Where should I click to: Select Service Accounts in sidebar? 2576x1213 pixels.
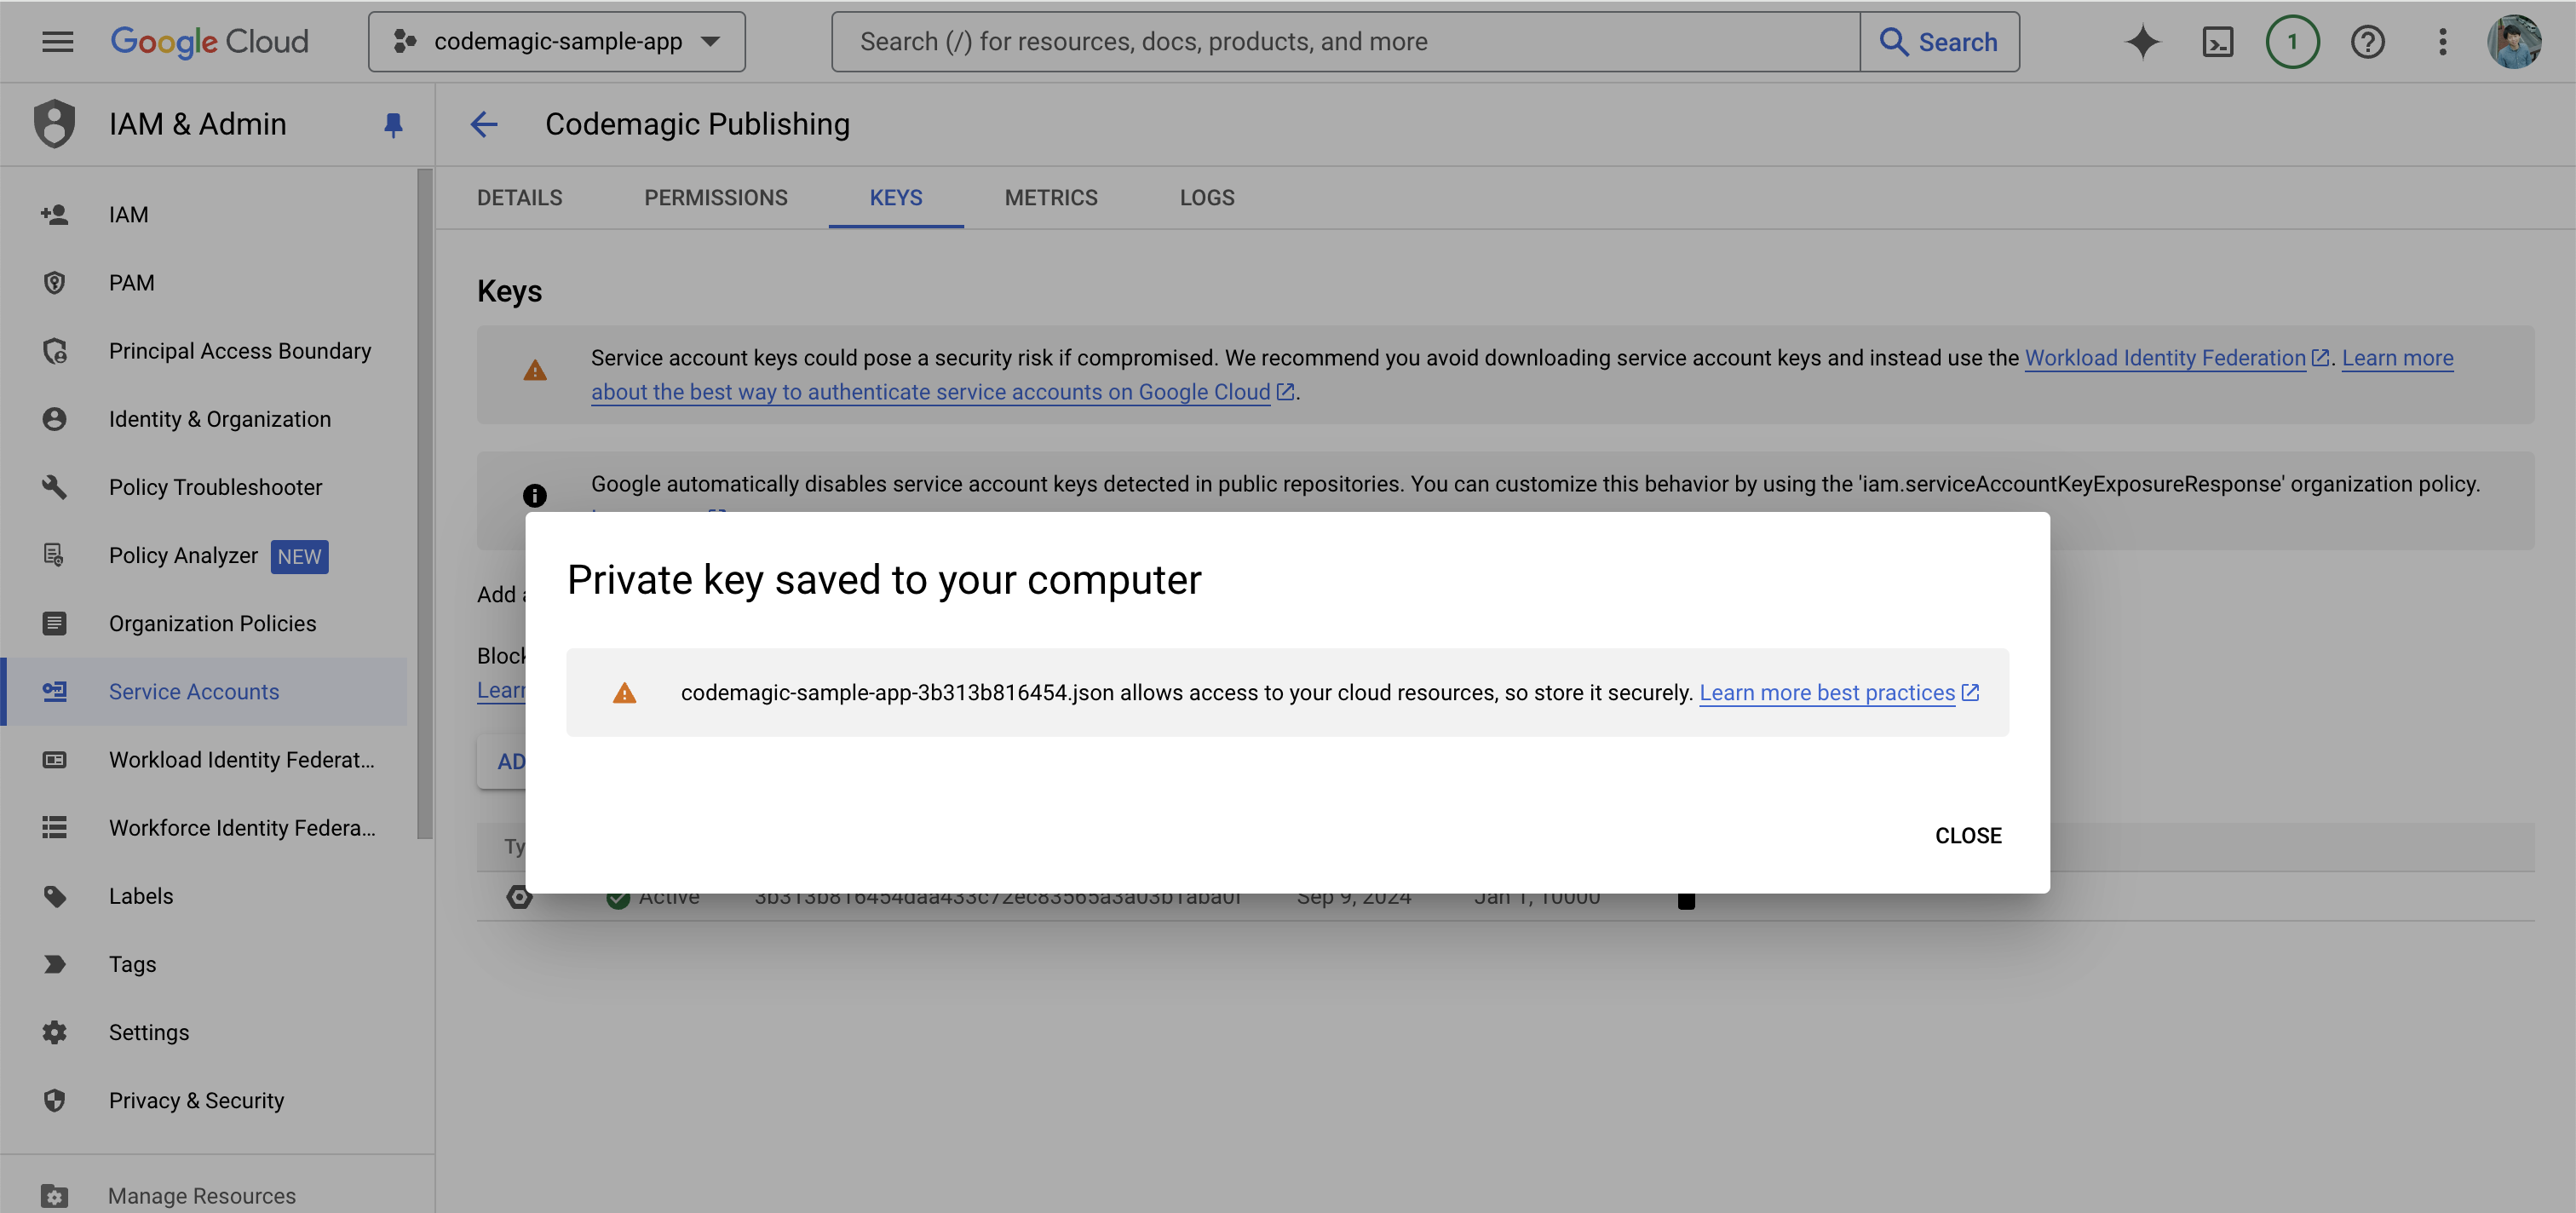tap(205, 692)
